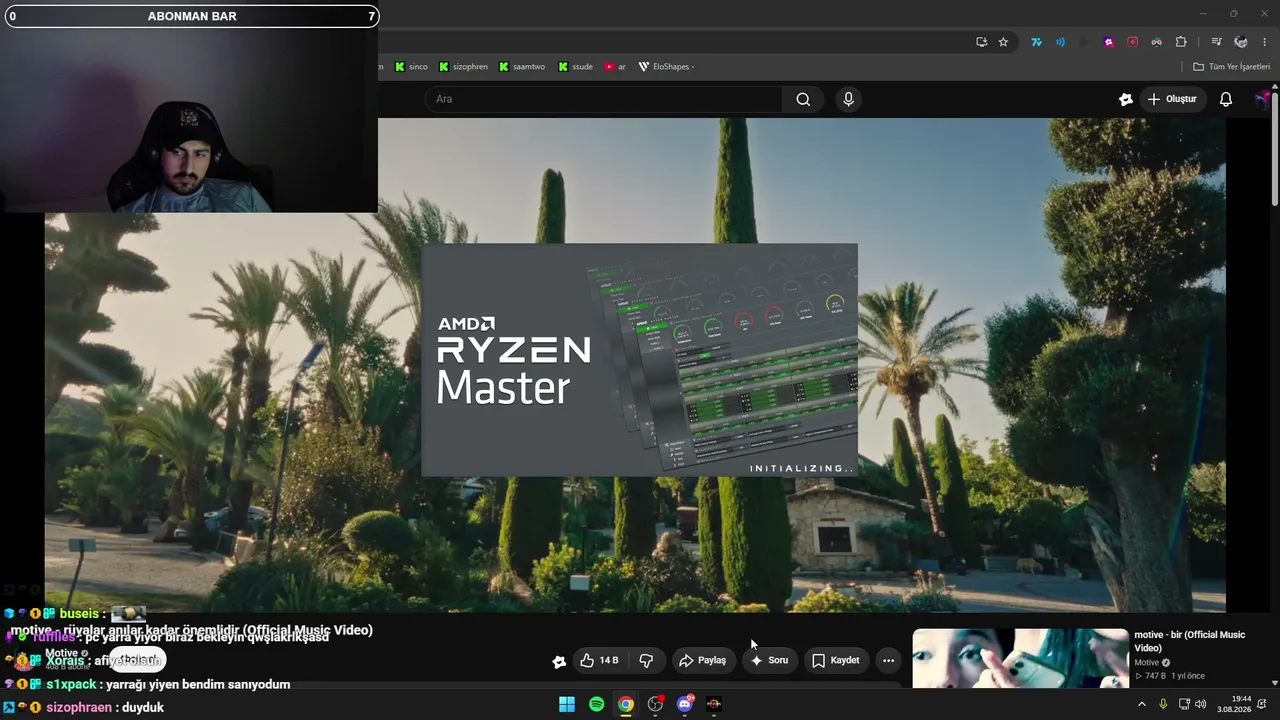Open Discord from the taskbar

pyautogui.click(x=685, y=704)
